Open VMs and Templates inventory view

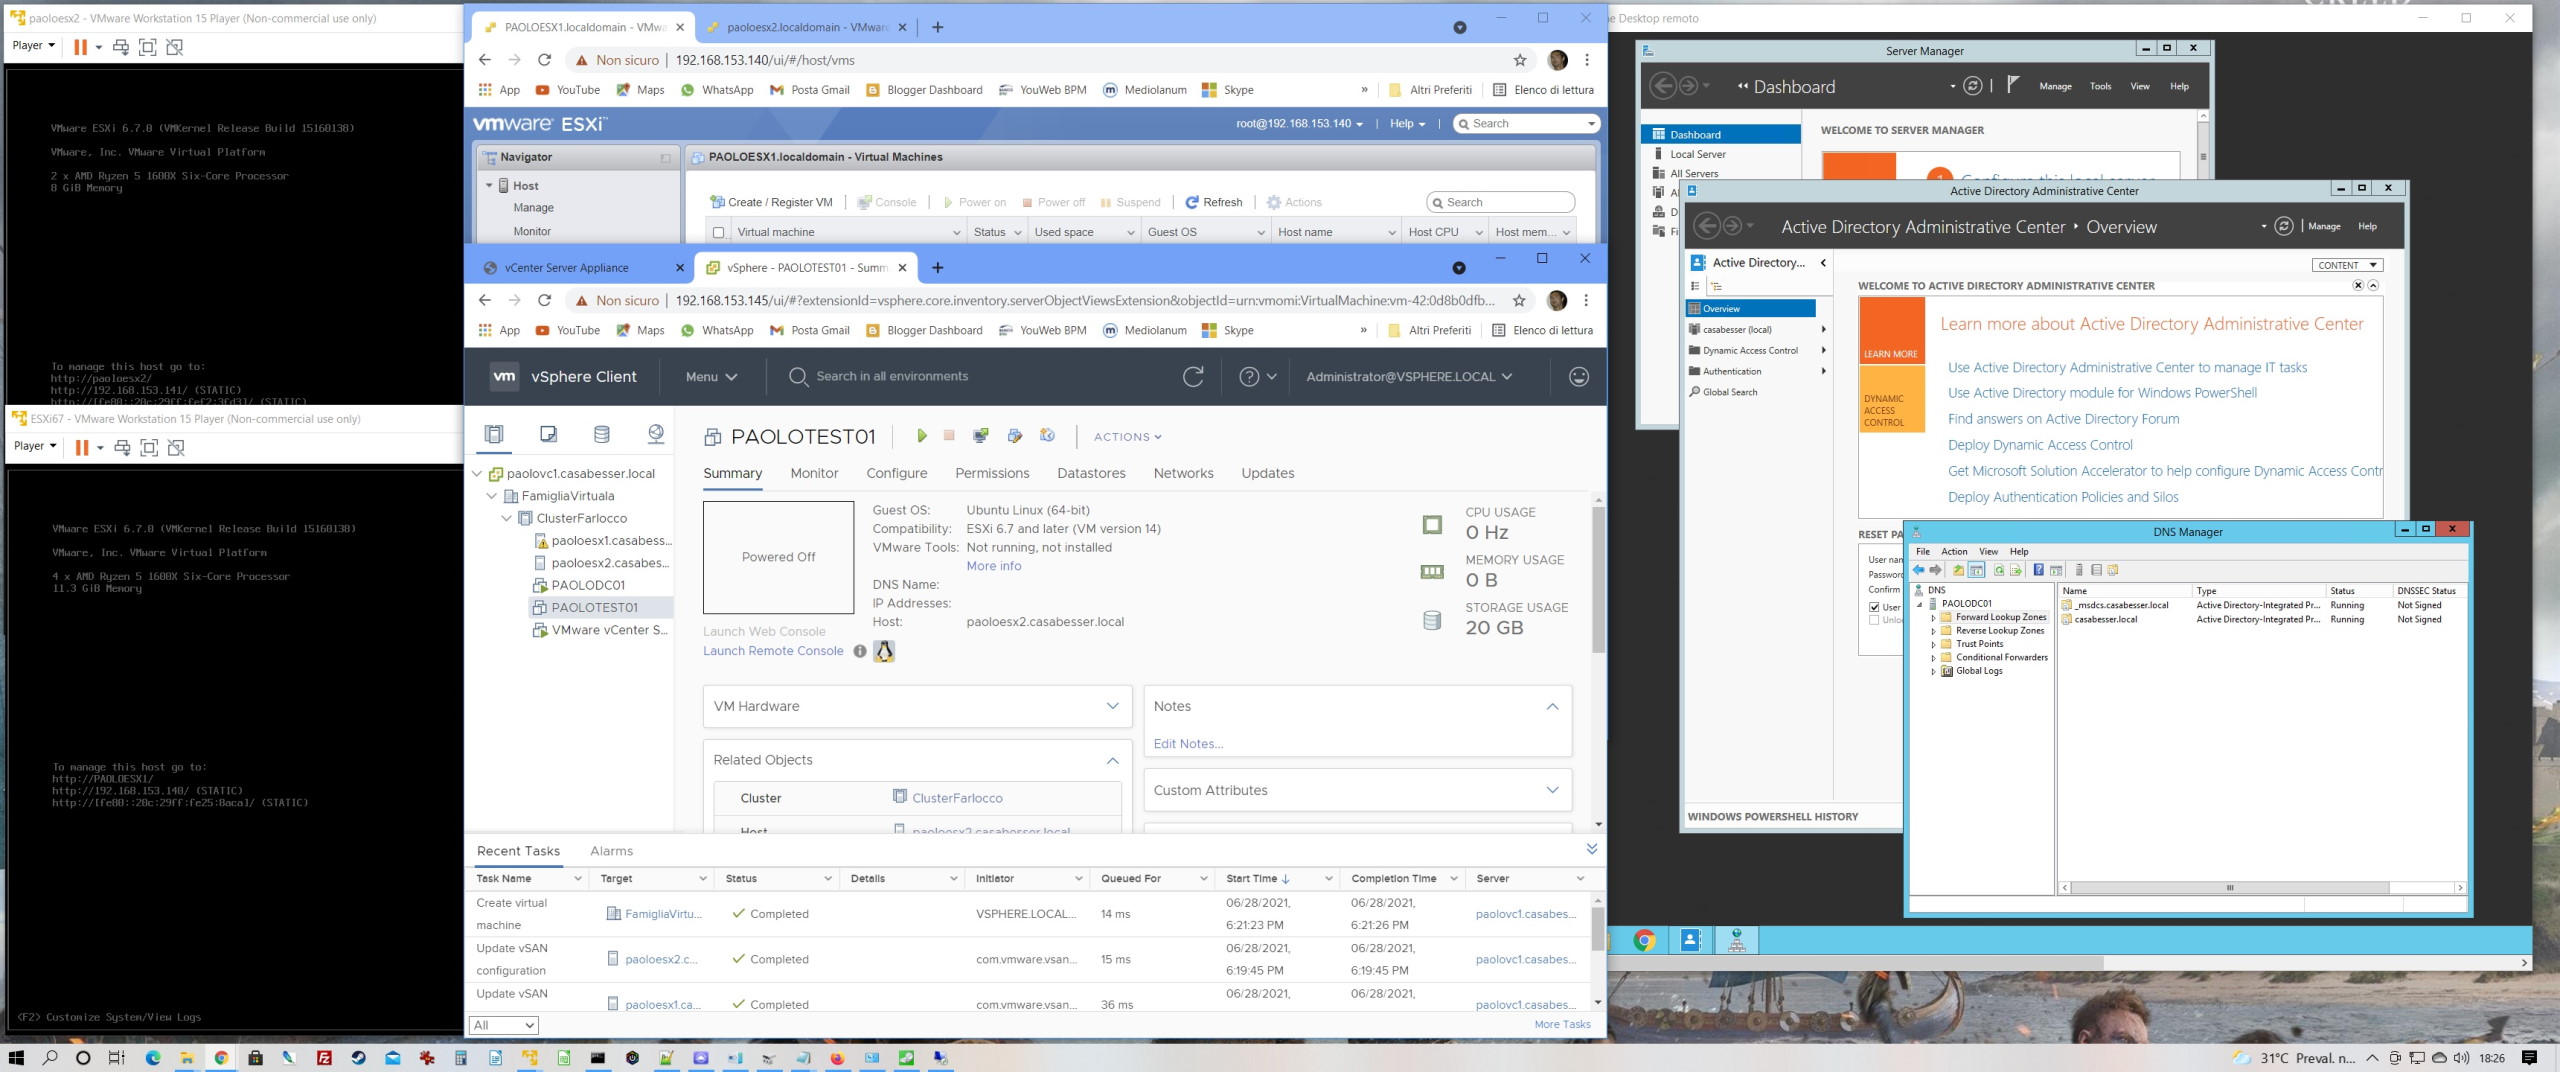pyautogui.click(x=548, y=434)
